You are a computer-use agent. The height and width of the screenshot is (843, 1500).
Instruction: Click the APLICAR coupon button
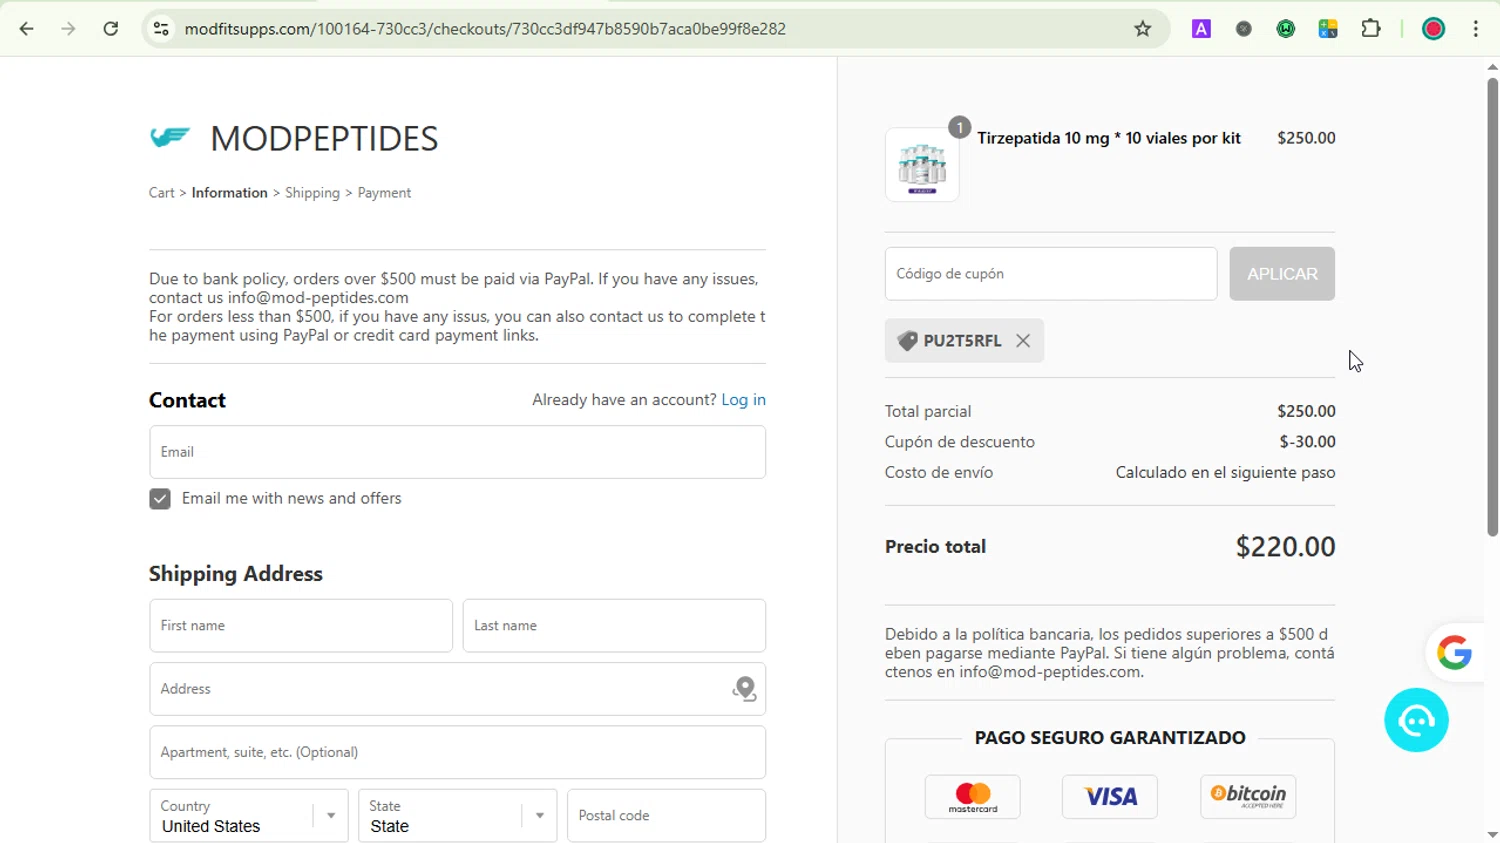1282,274
